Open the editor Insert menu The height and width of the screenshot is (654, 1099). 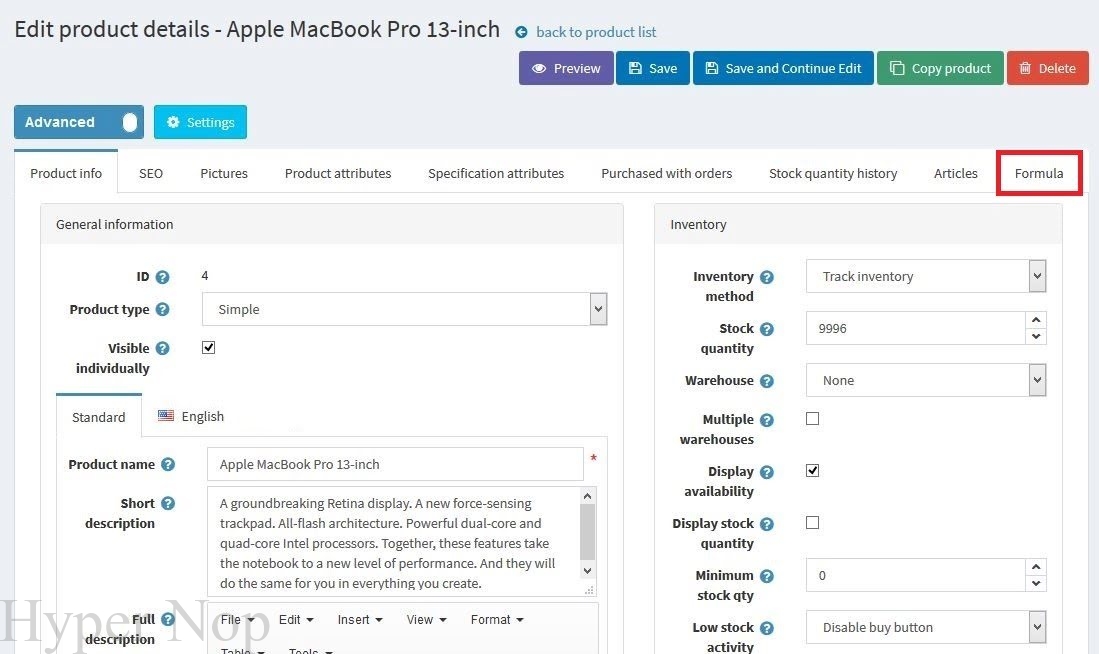click(360, 620)
